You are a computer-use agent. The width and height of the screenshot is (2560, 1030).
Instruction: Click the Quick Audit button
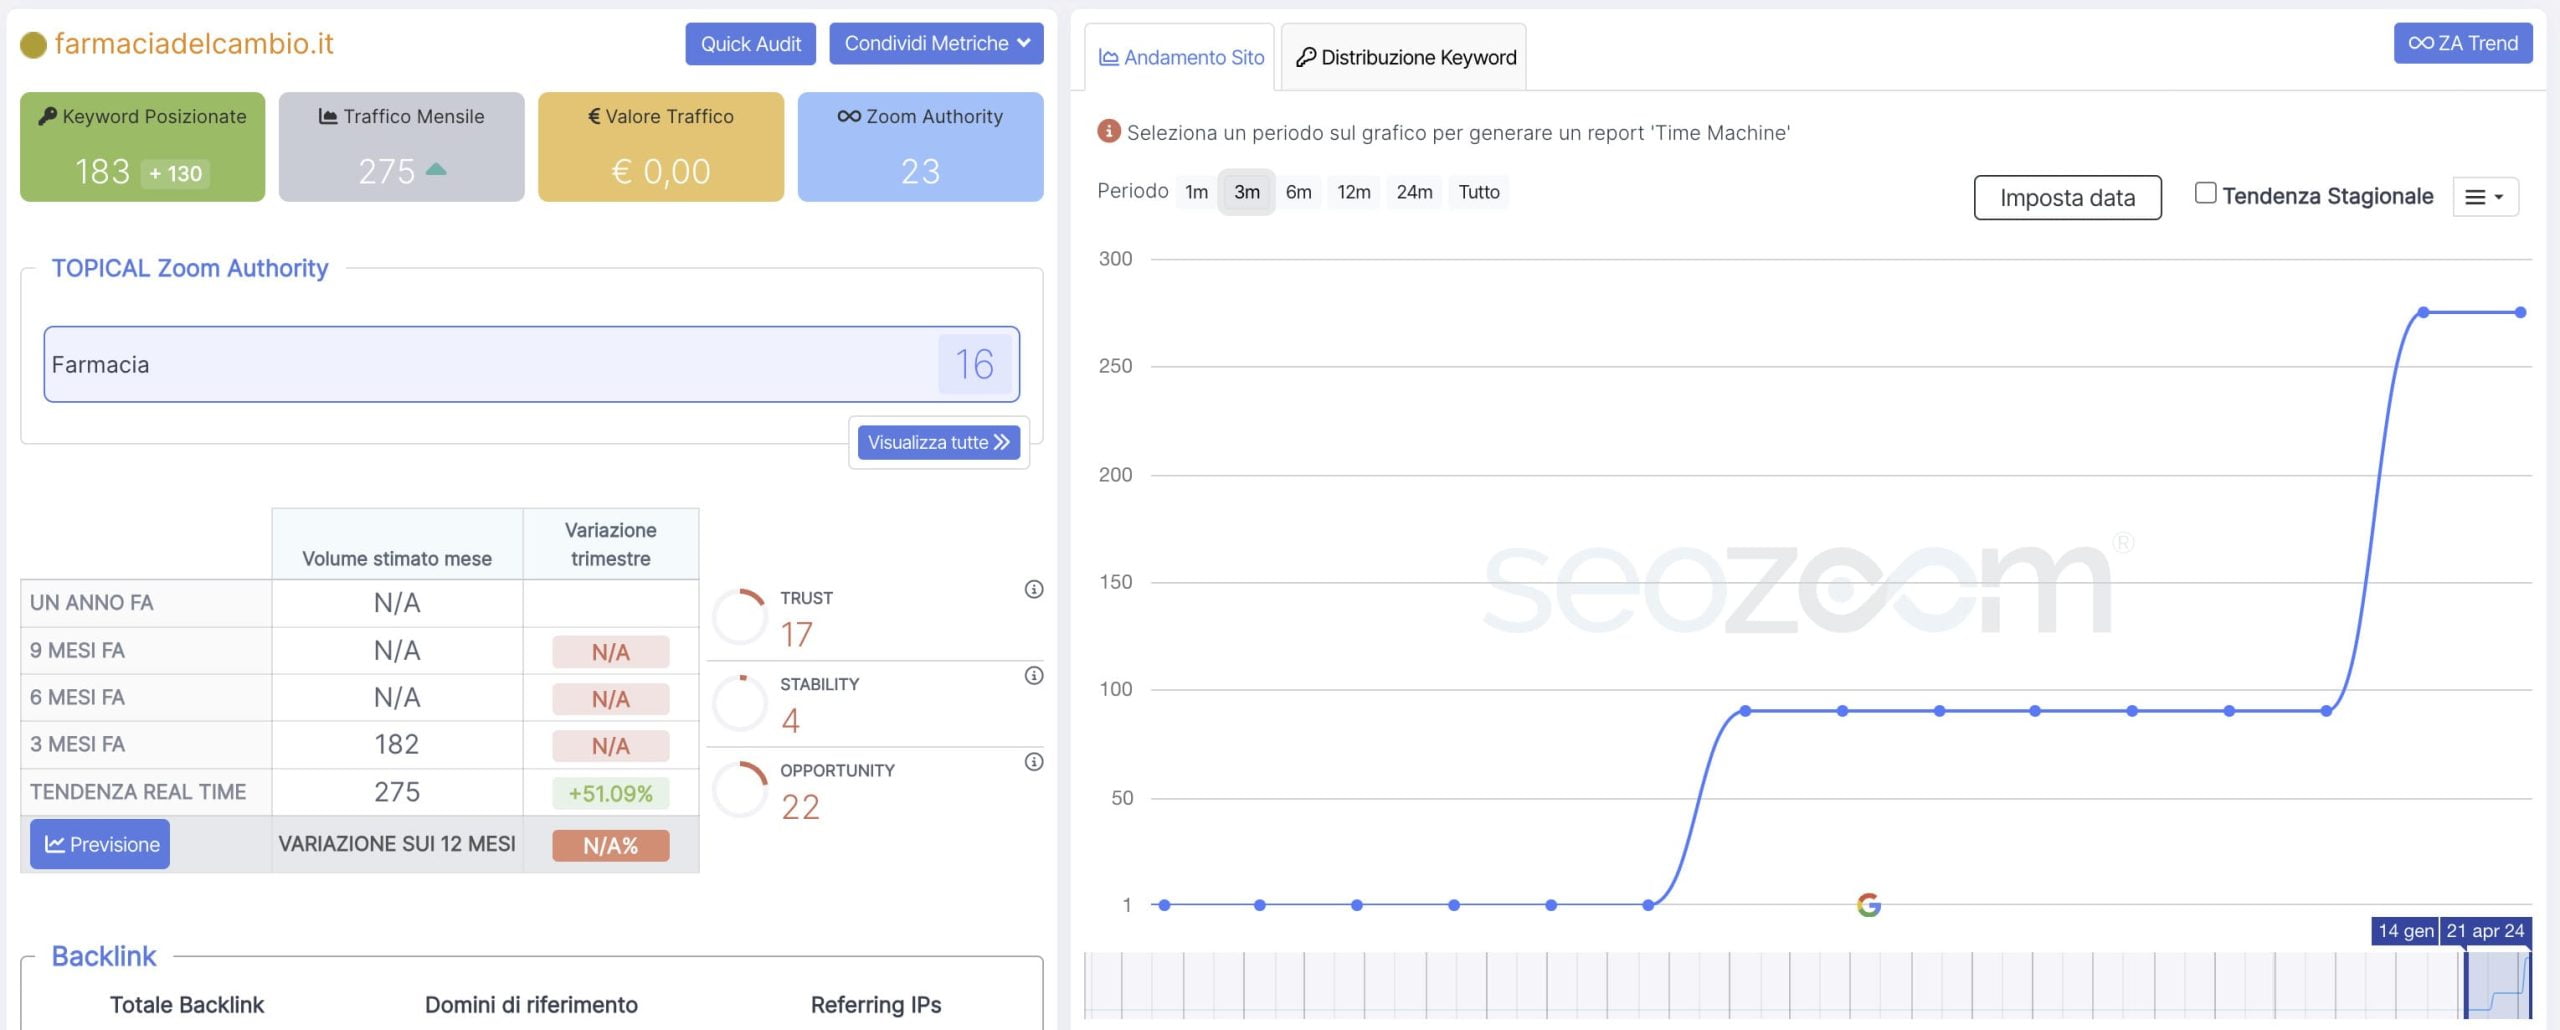(x=750, y=44)
